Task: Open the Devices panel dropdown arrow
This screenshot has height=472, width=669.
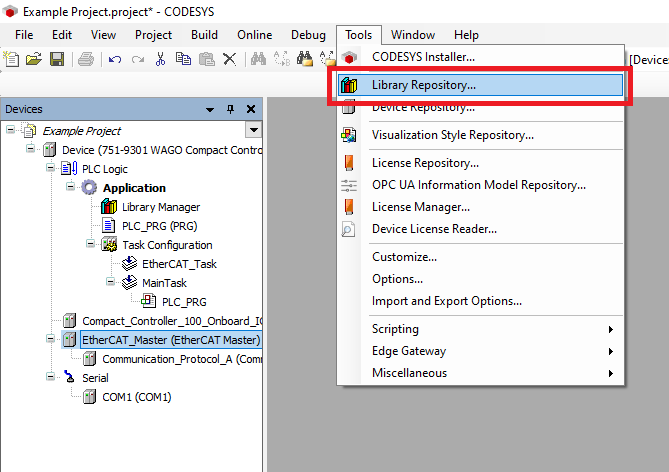Action: coord(210,109)
